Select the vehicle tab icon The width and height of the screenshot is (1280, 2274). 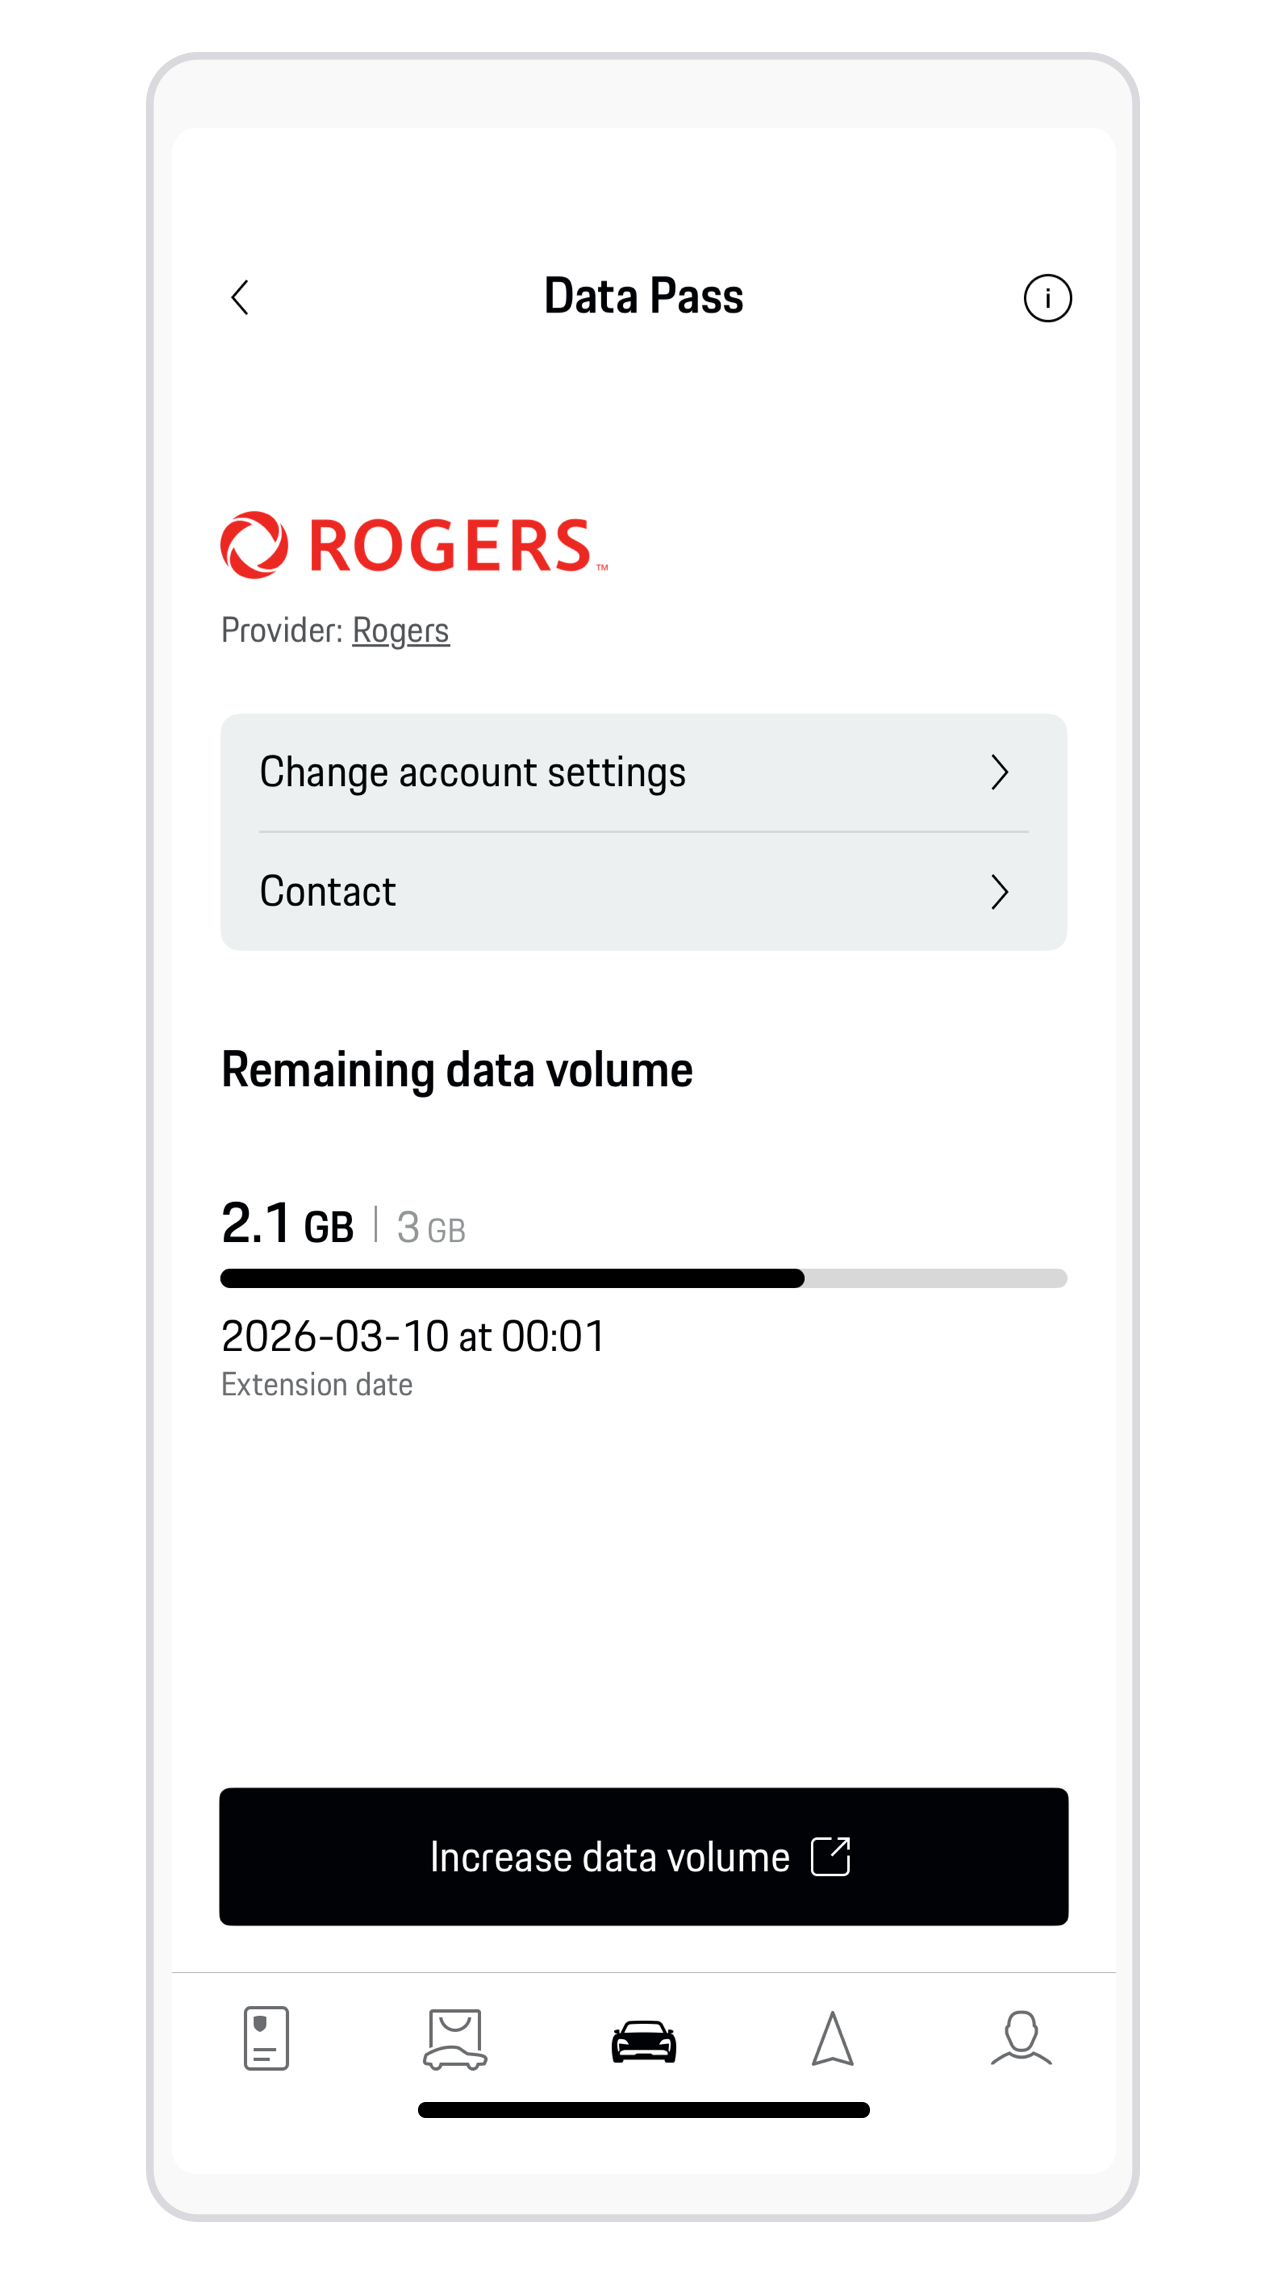coord(644,2040)
